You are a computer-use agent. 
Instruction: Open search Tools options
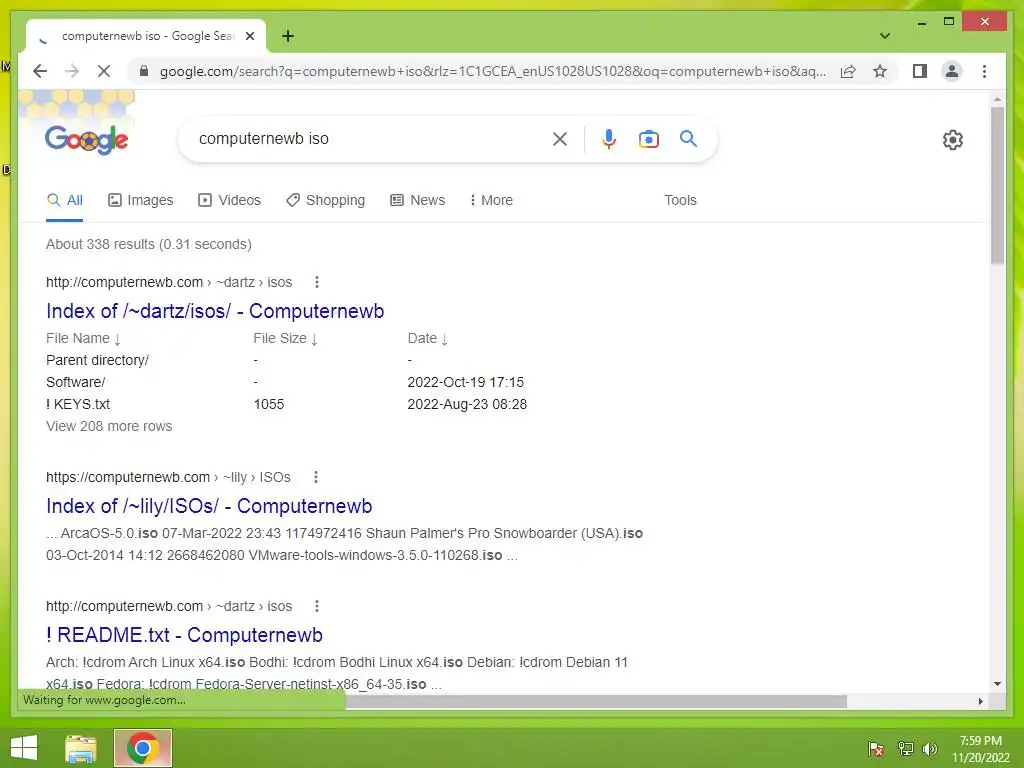[680, 200]
